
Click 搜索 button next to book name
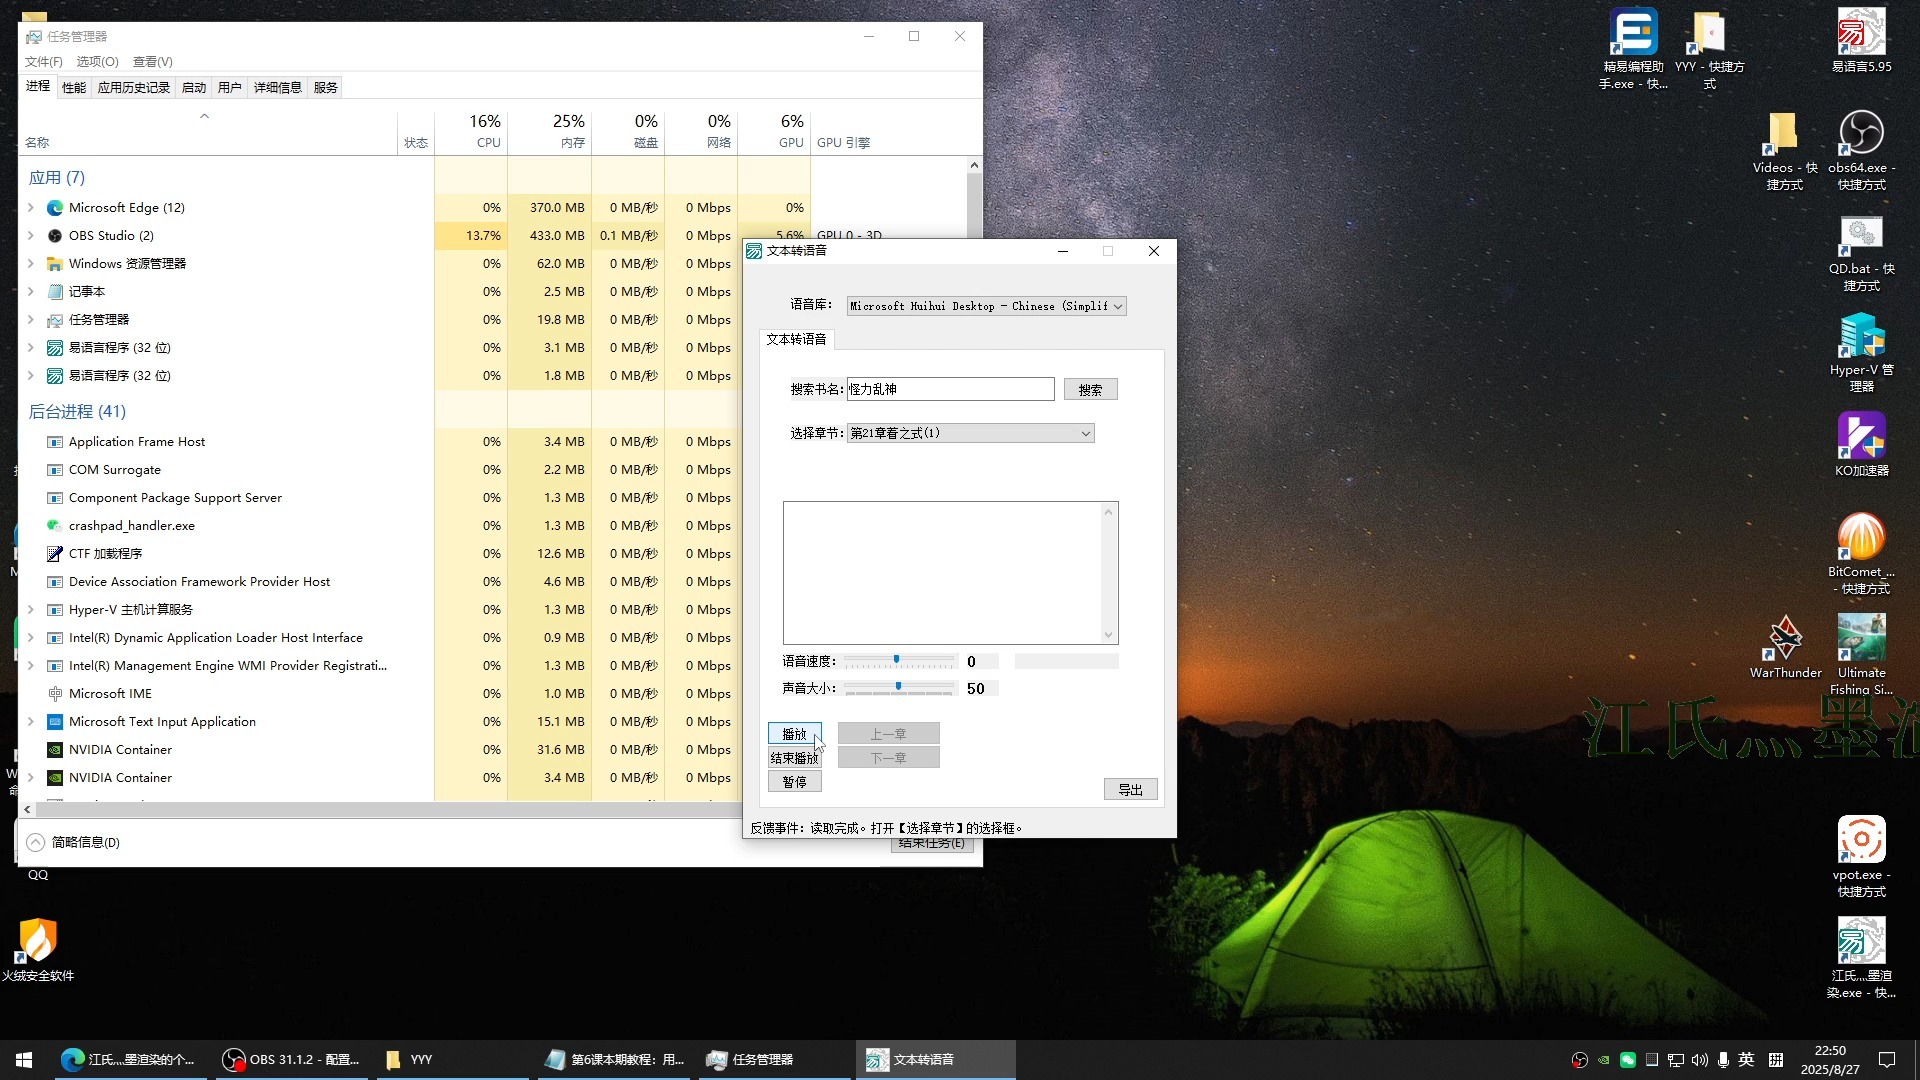click(1090, 390)
